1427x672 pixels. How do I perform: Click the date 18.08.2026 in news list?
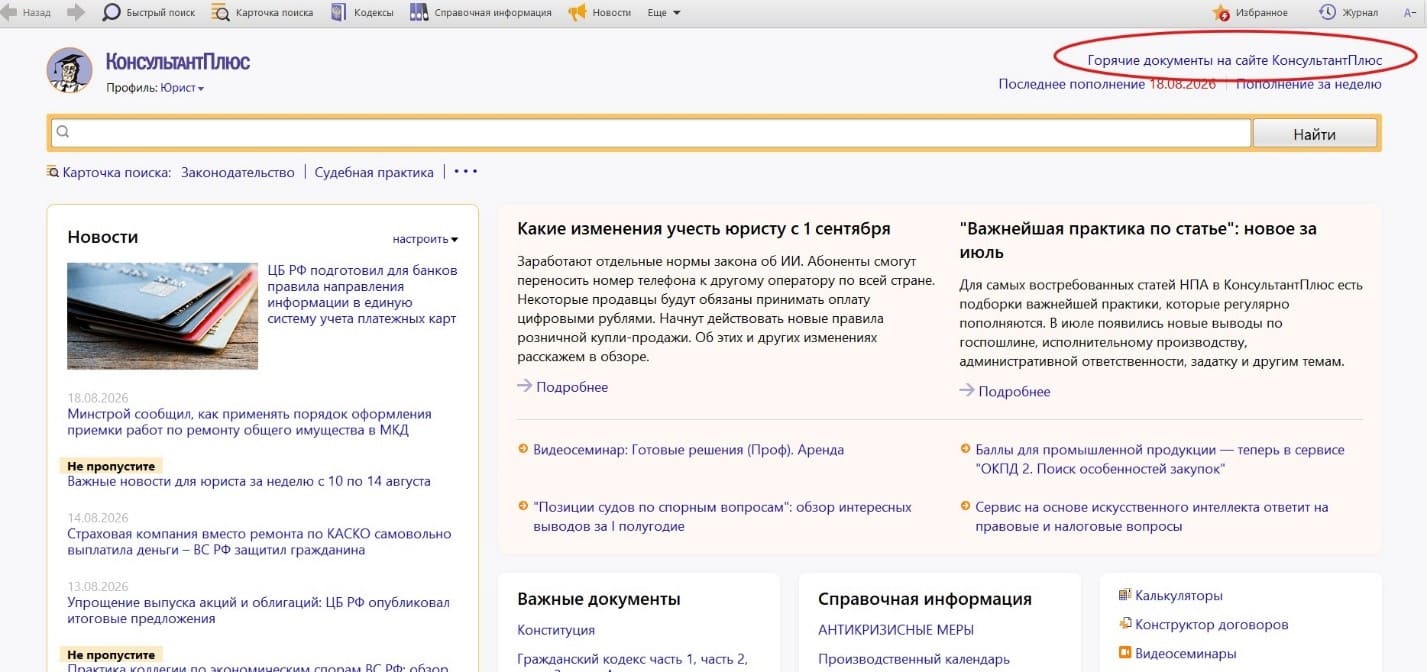coord(98,398)
